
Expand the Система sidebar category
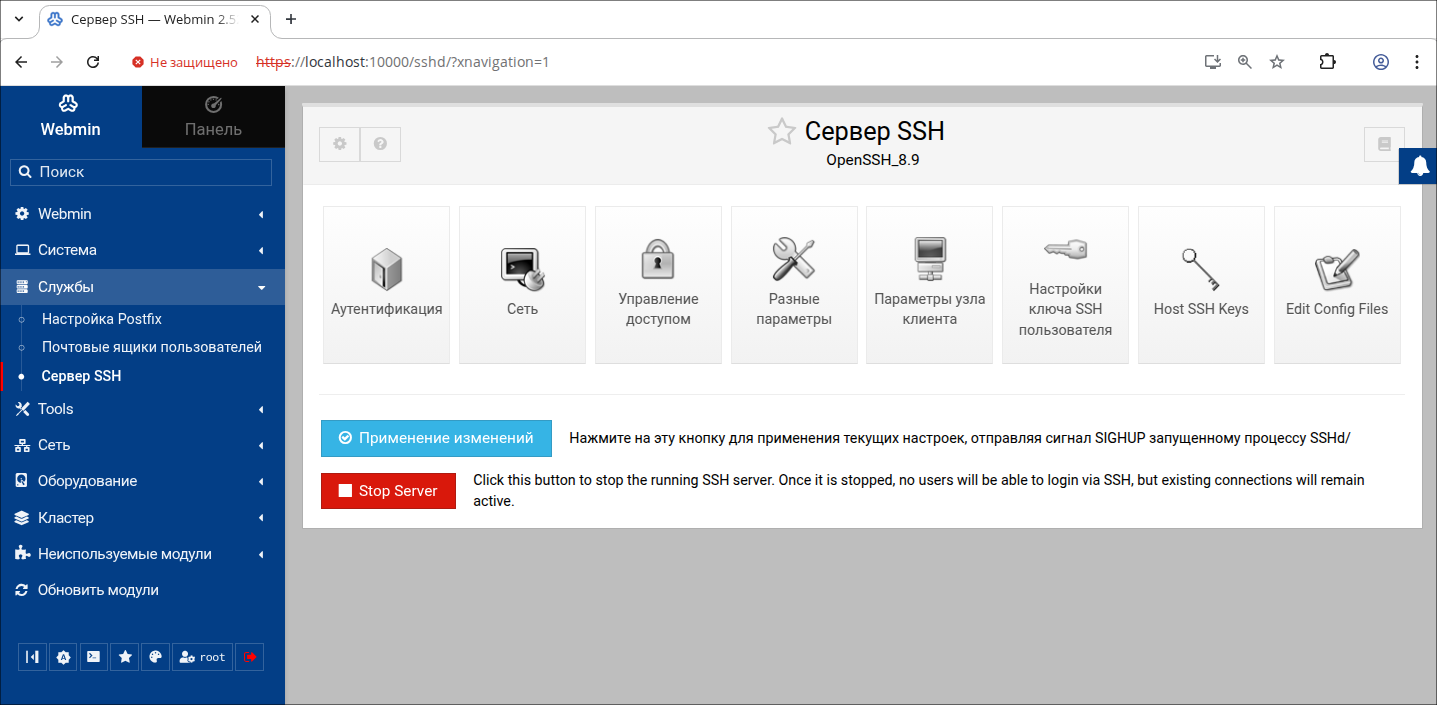[142, 250]
